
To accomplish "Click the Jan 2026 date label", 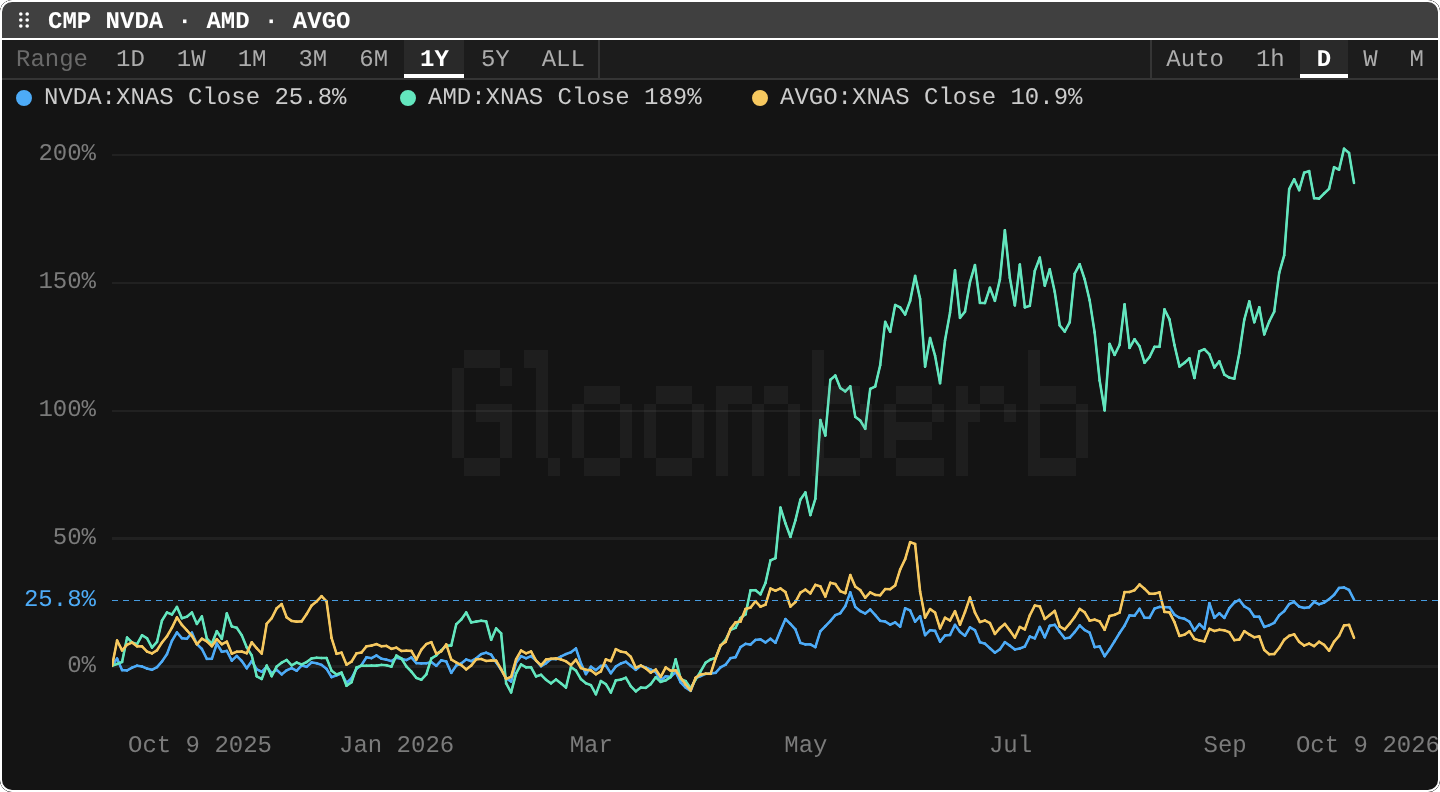I will pyautogui.click(x=397, y=745).
